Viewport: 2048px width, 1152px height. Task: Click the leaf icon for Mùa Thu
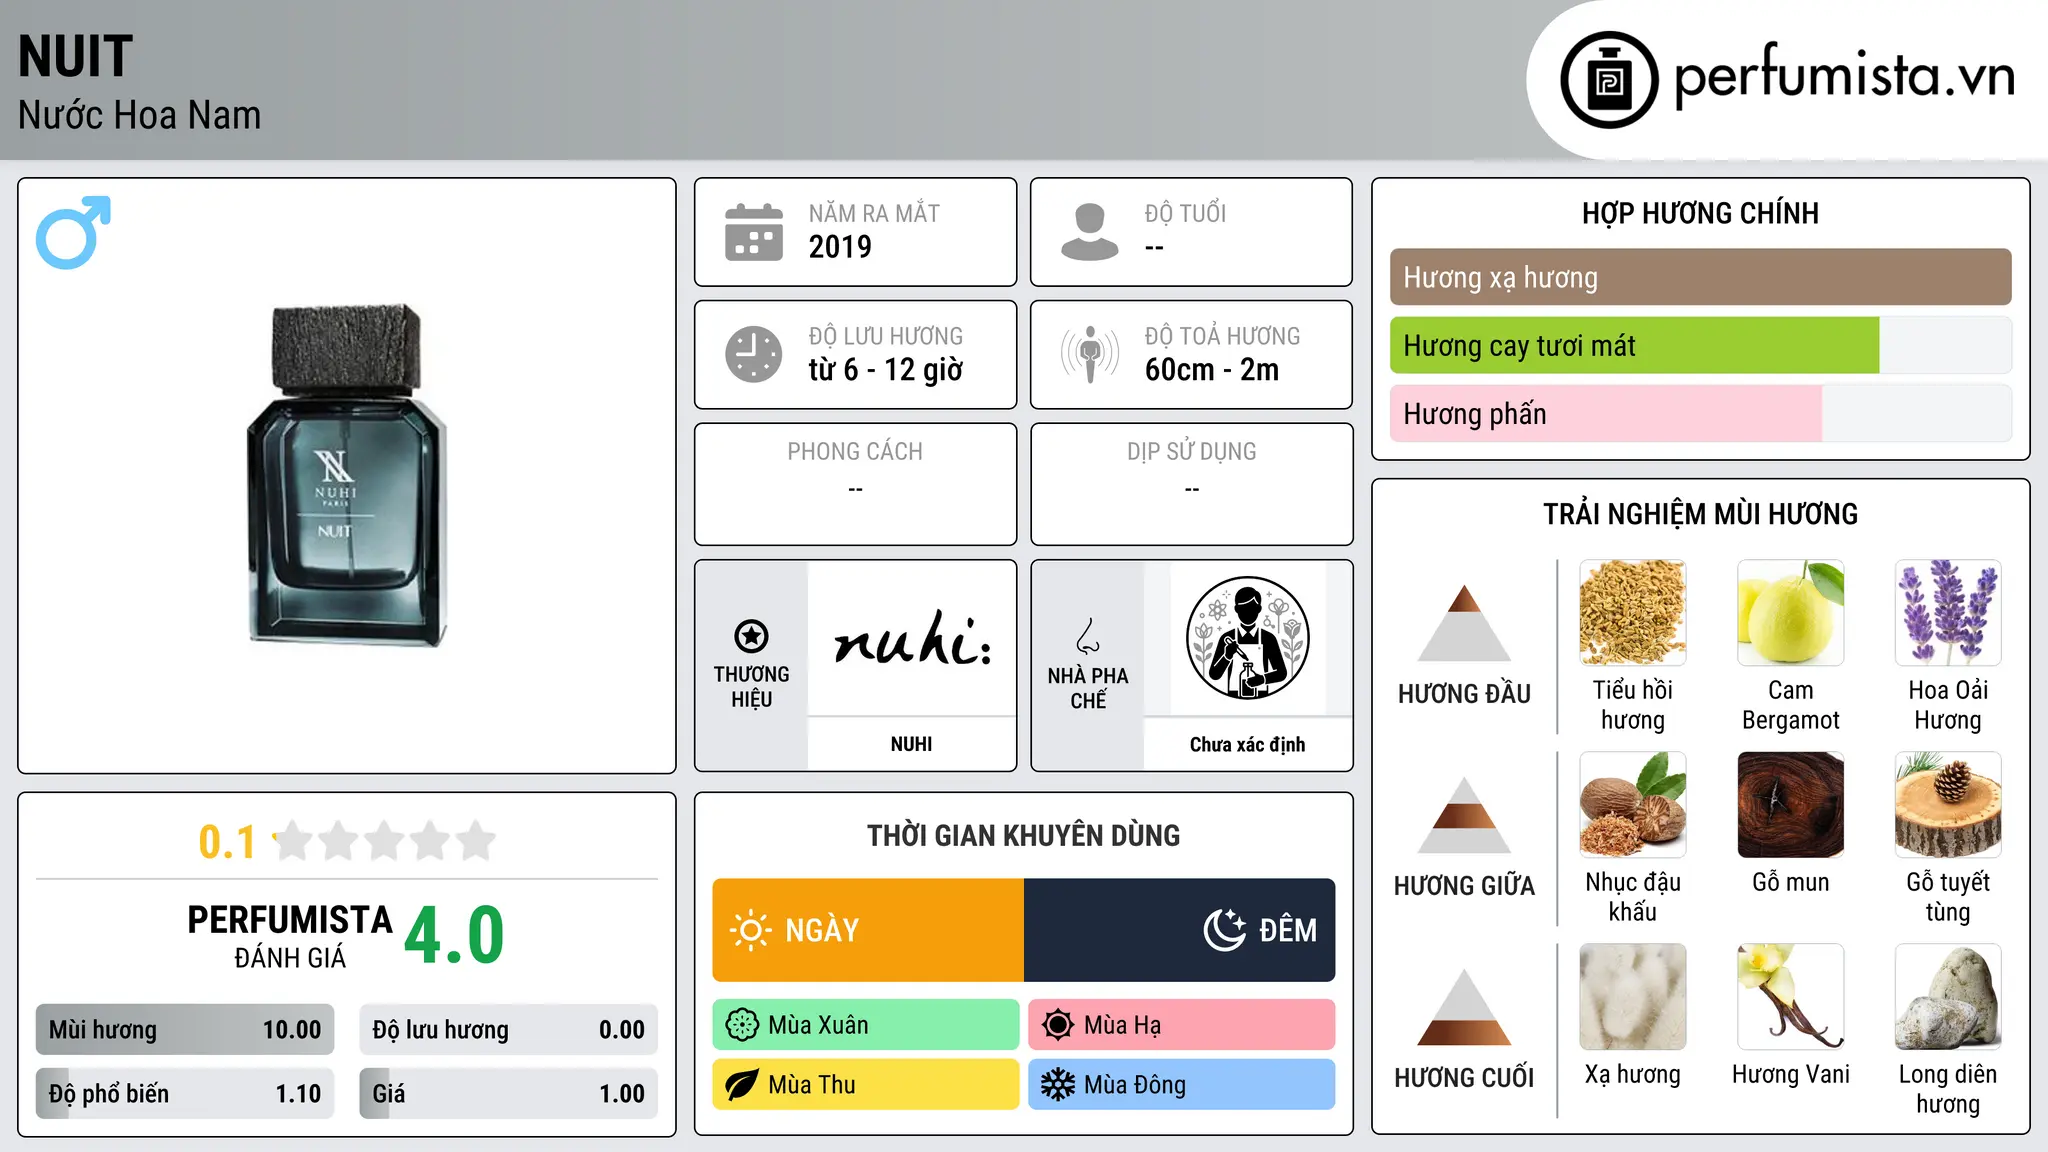click(742, 1085)
